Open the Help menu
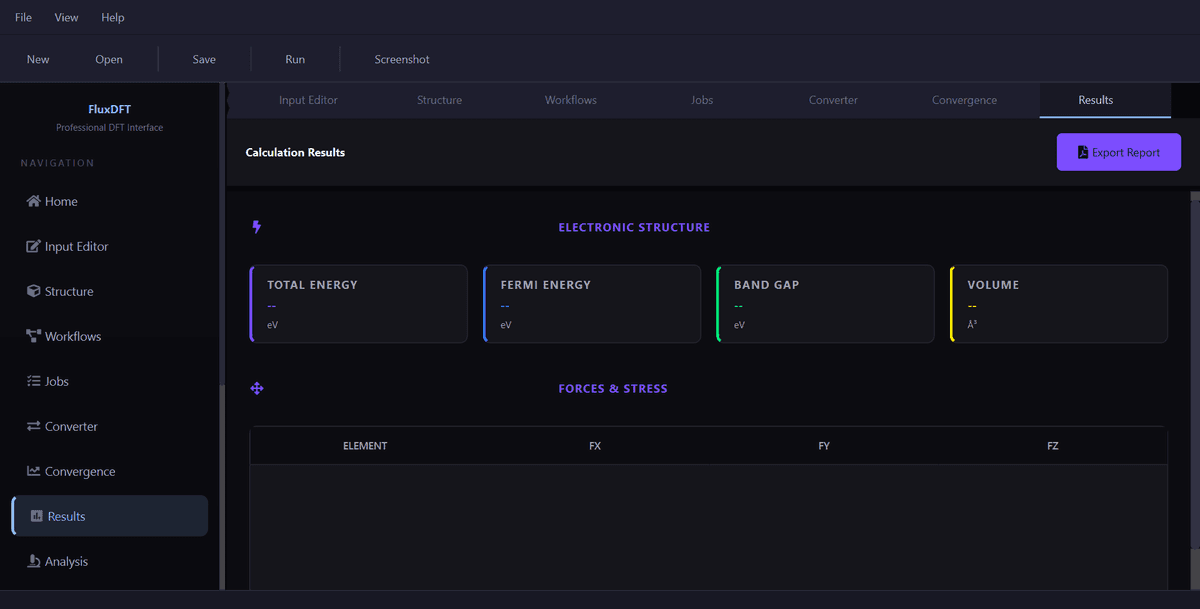The width and height of the screenshot is (1200, 609). 113,17
